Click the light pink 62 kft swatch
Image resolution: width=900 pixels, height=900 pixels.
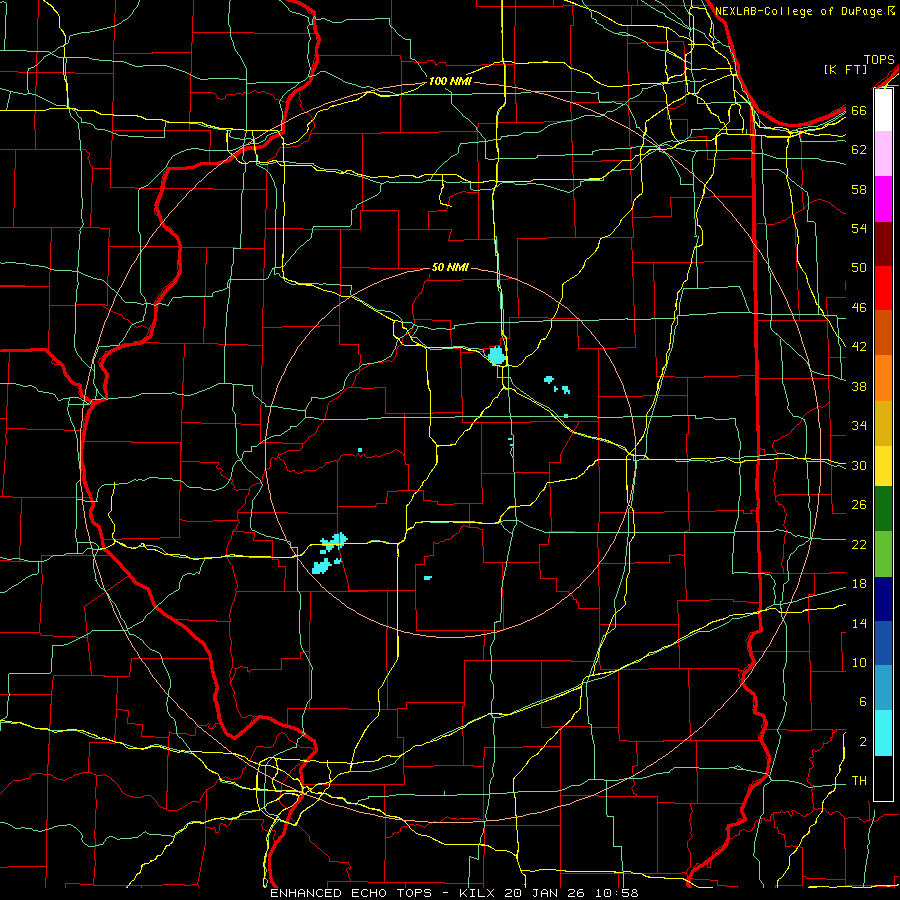click(883, 154)
